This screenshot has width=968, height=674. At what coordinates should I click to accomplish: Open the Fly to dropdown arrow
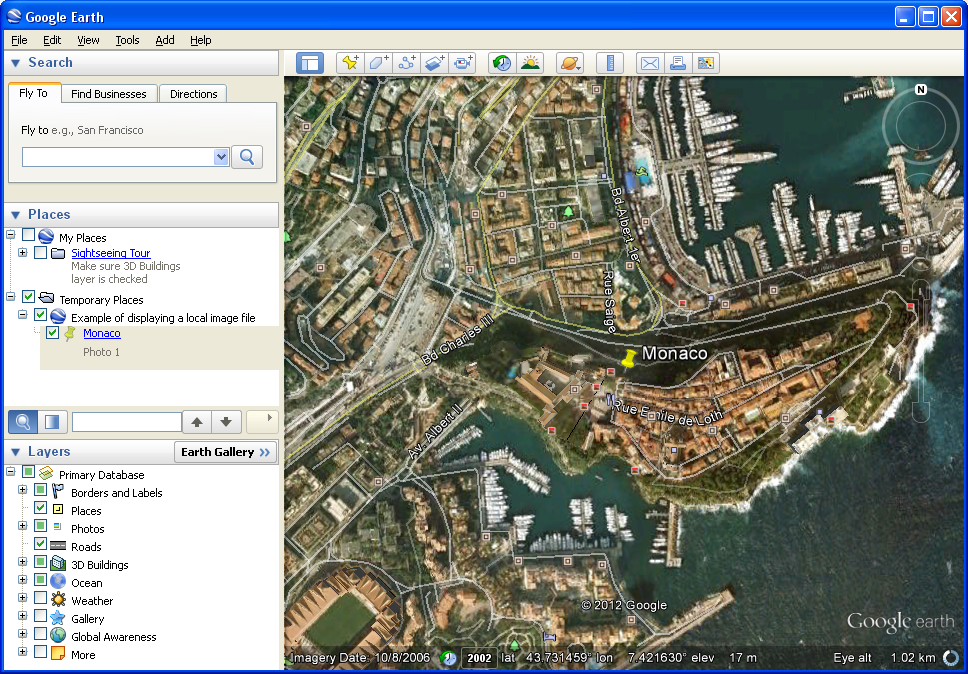pyautogui.click(x=221, y=157)
